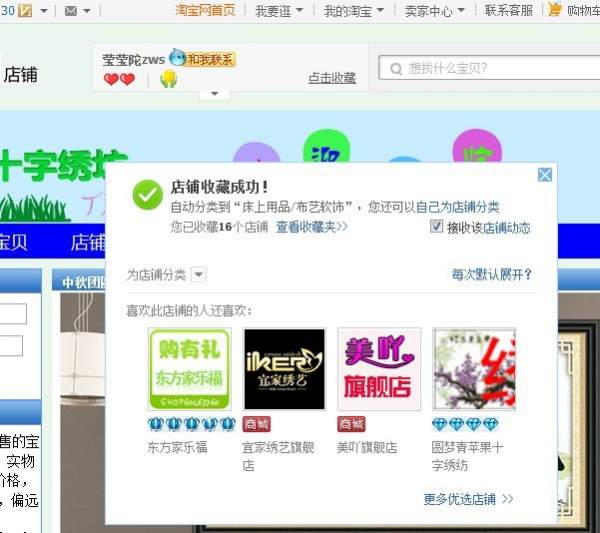The height and width of the screenshot is (533, 600).
Task: Open 东方家乐福 shop thumbnail
Action: point(190,369)
